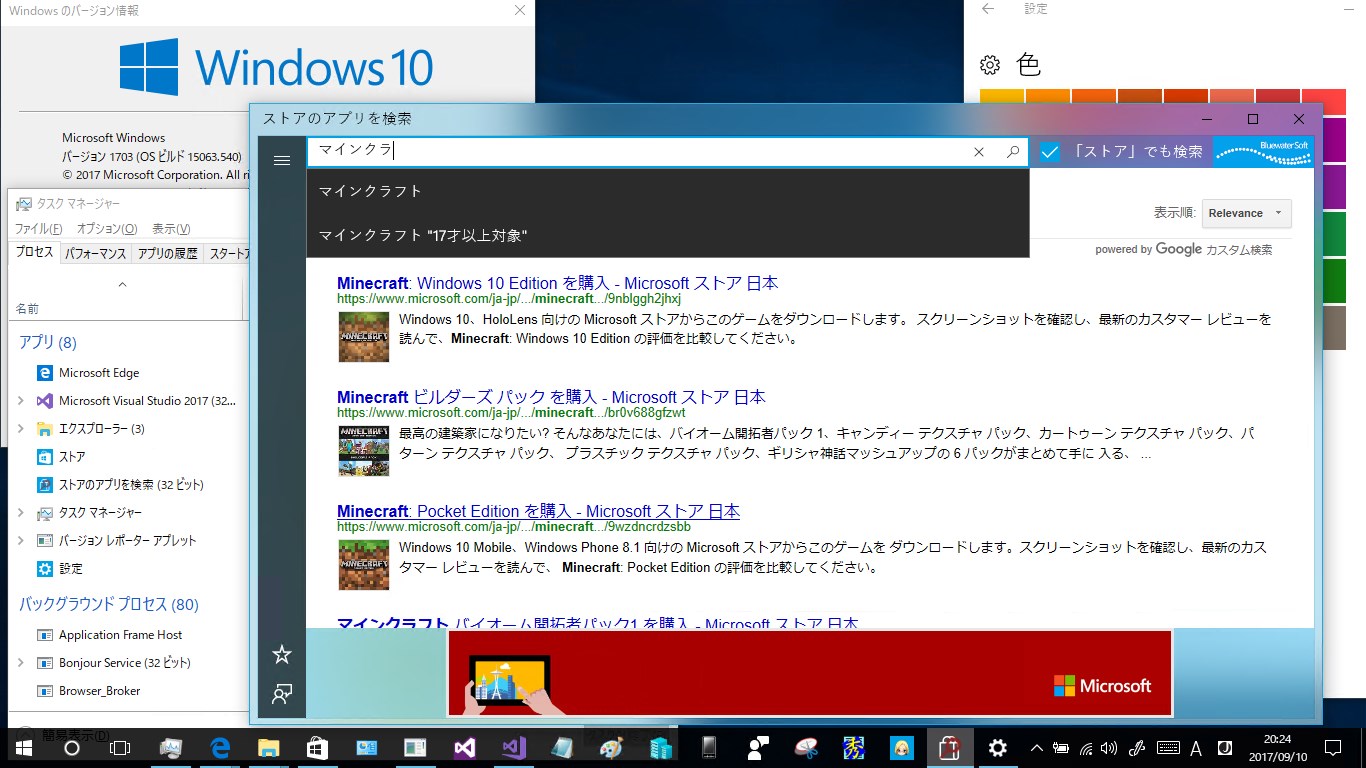Click the IME 'A' input mode indicator

(1196, 748)
